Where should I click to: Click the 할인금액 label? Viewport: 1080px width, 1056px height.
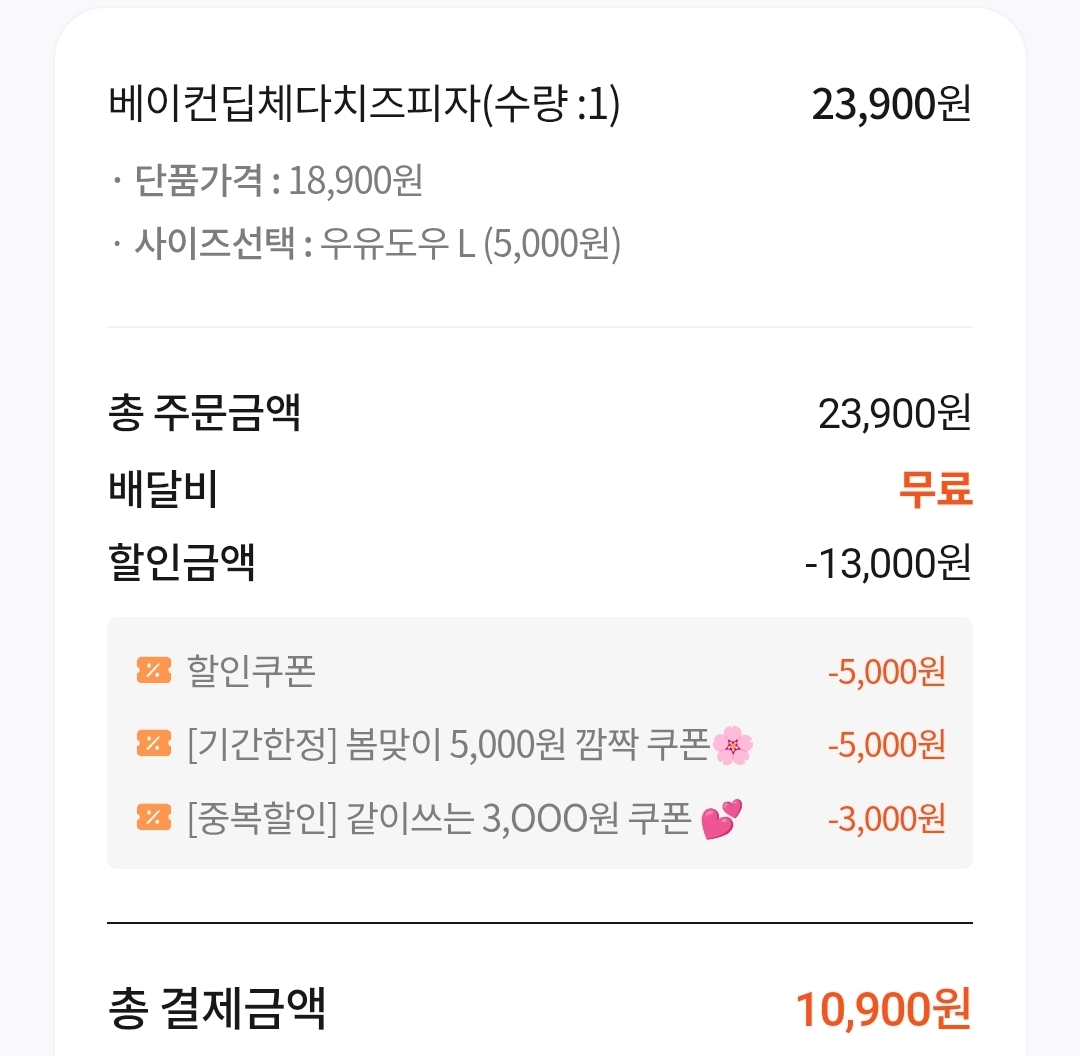[x=182, y=562]
